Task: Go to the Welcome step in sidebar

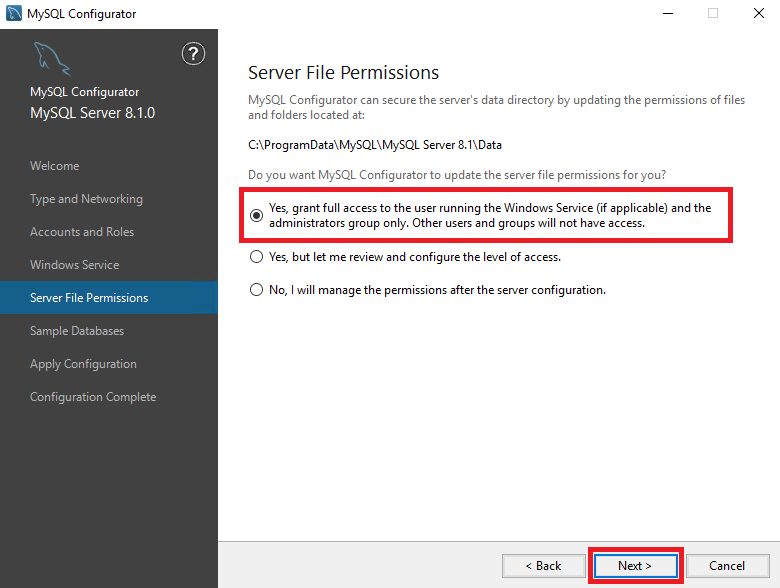Action: point(55,166)
